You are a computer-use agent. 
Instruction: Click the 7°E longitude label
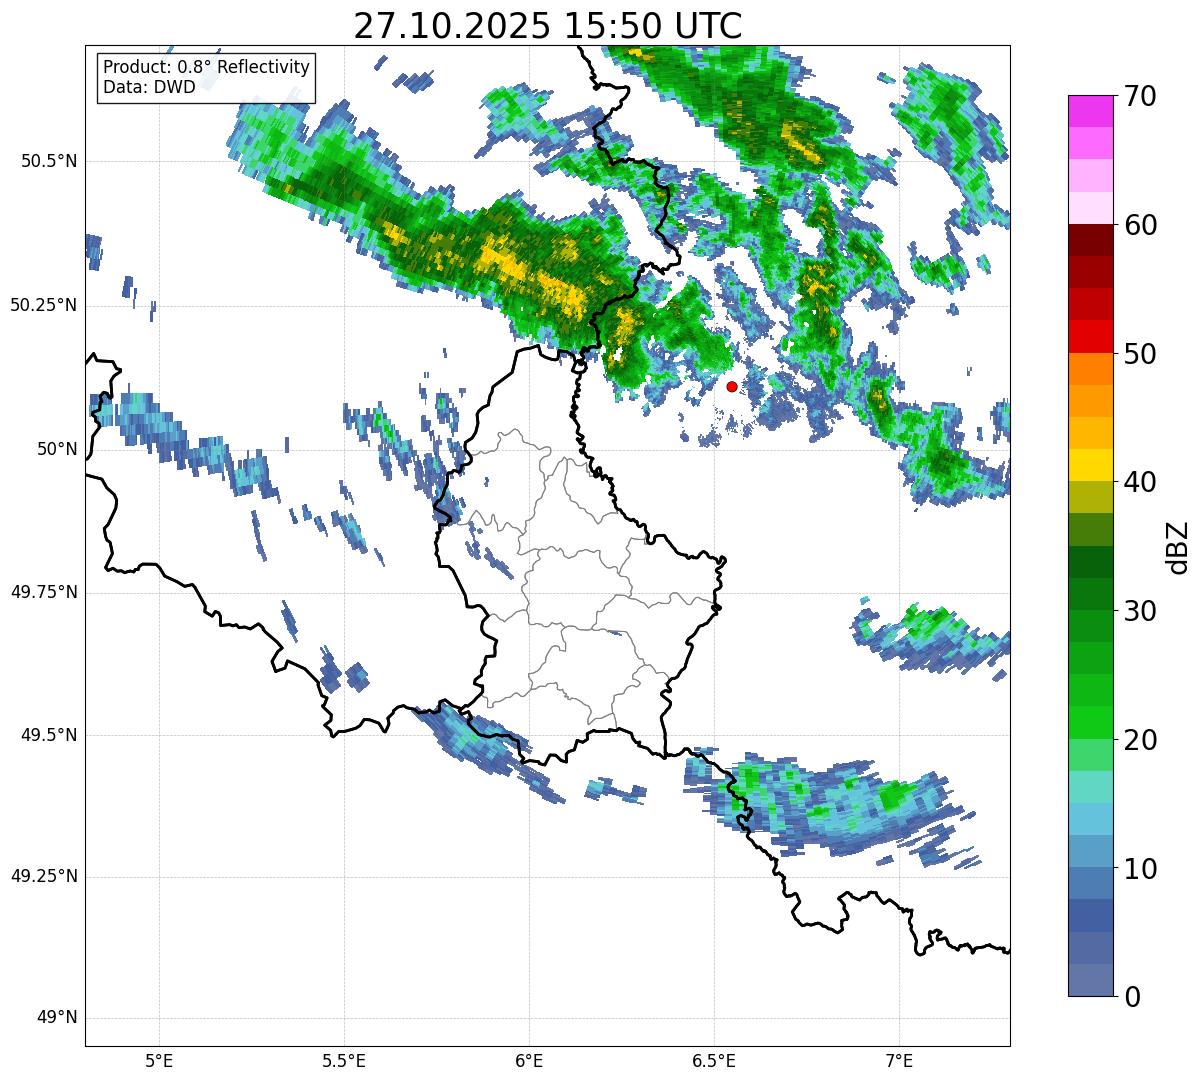pyautogui.click(x=899, y=1060)
